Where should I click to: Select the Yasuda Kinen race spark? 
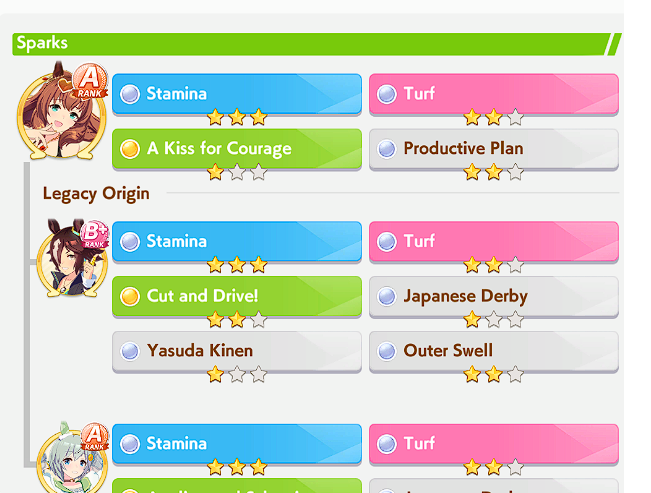point(237,352)
